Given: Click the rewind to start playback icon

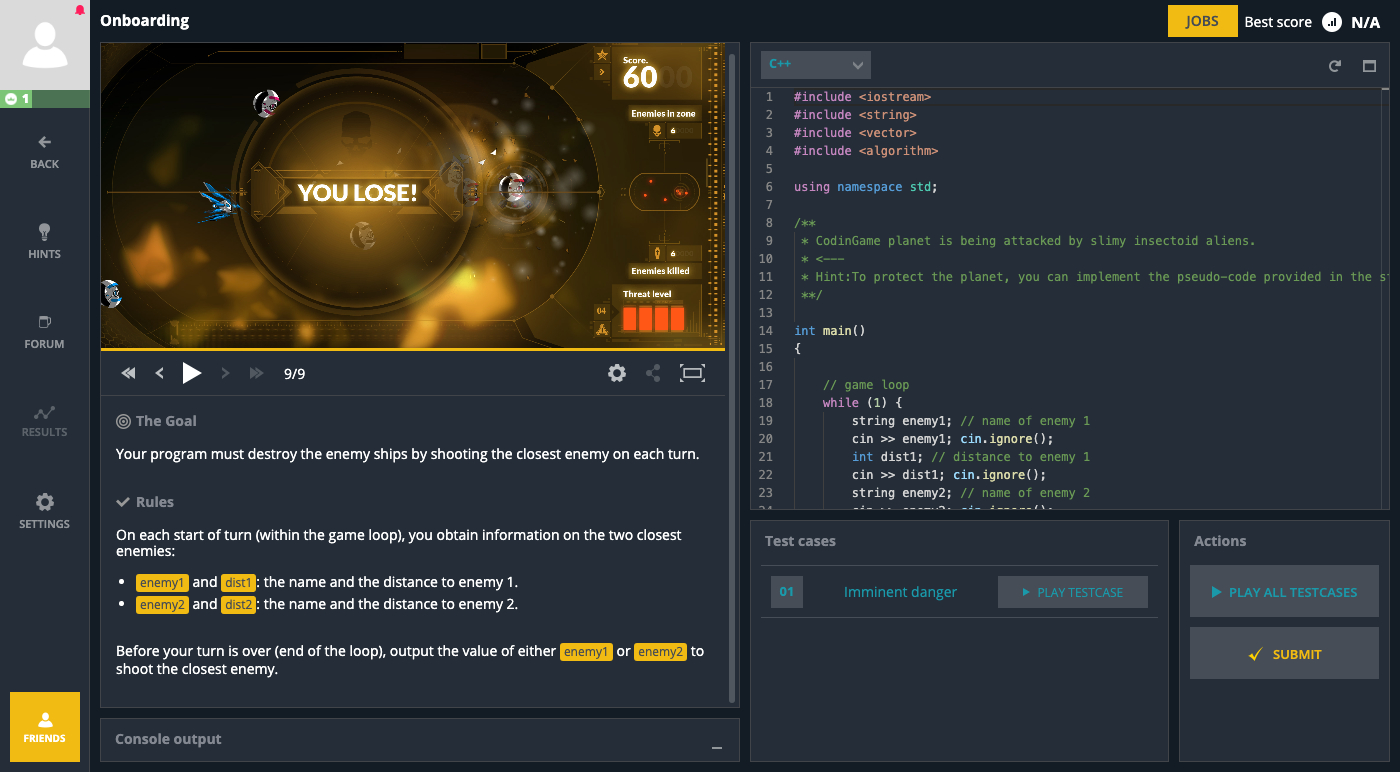Looking at the screenshot, I should (128, 373).
